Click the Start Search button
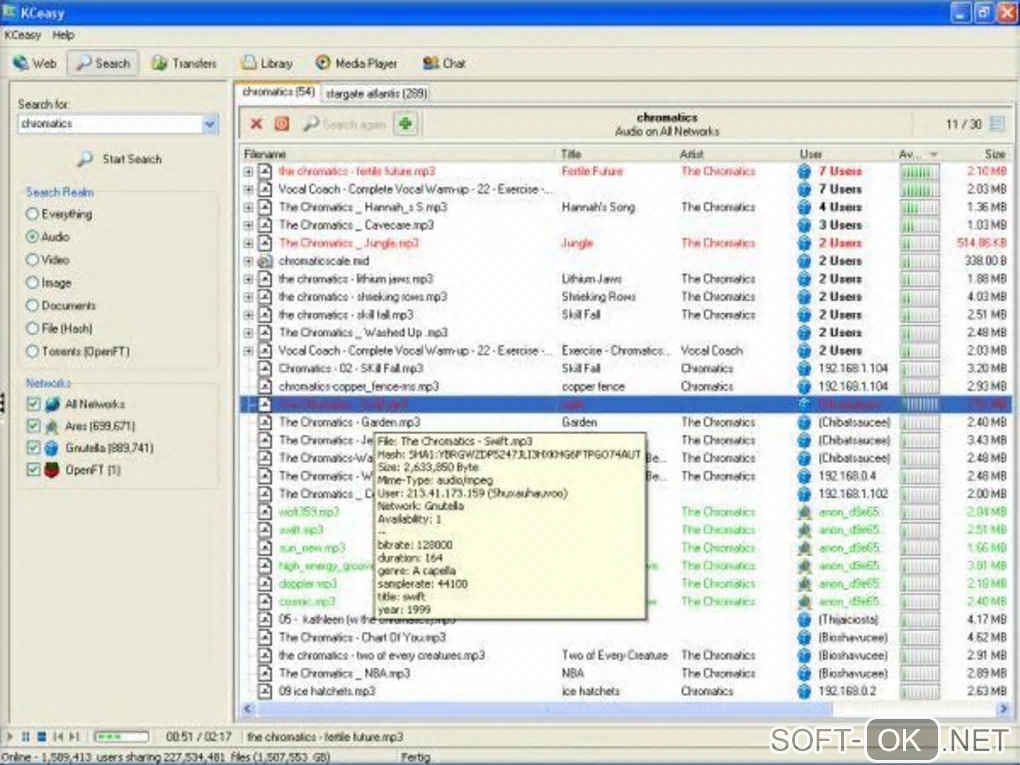 [120, 159]
